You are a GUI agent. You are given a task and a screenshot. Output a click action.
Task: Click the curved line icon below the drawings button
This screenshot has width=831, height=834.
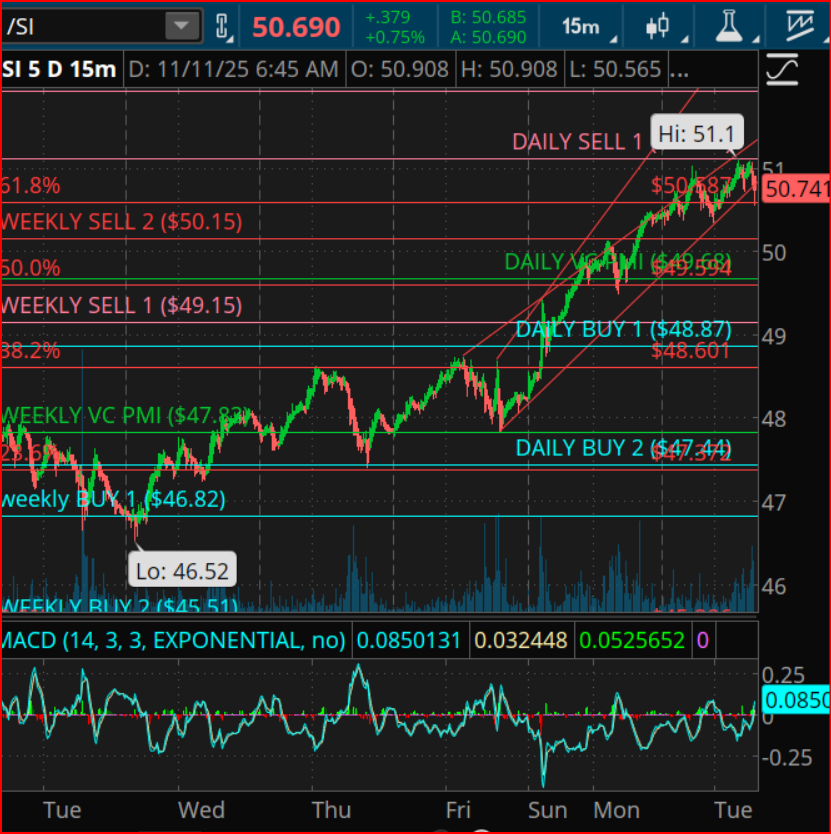coord(783,69)
